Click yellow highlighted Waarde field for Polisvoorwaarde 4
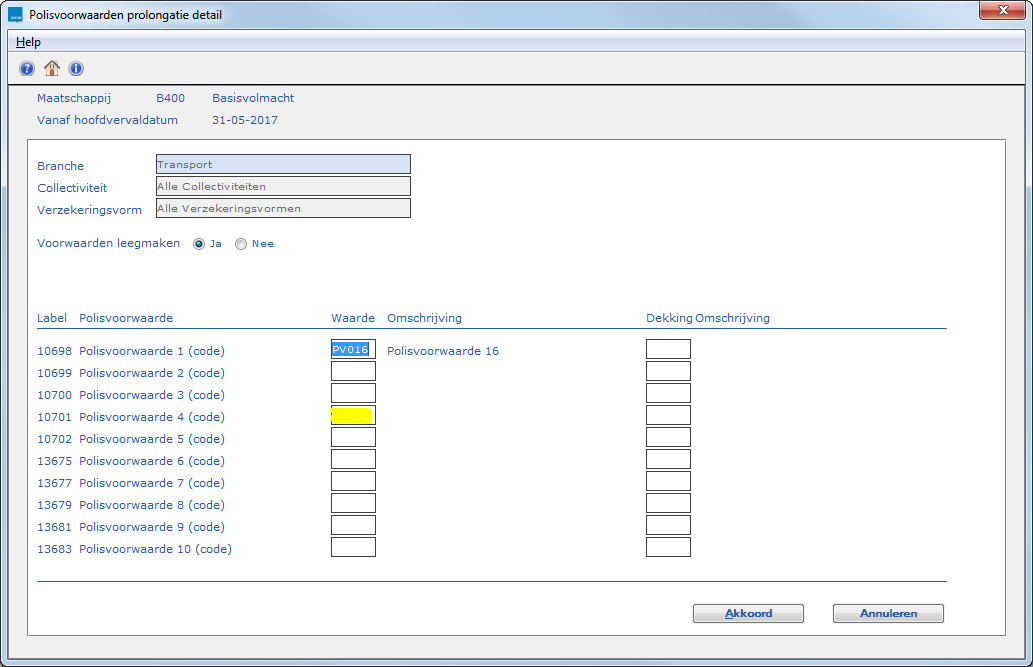This screenshot has width=1033, height=667. click(353, 416)
